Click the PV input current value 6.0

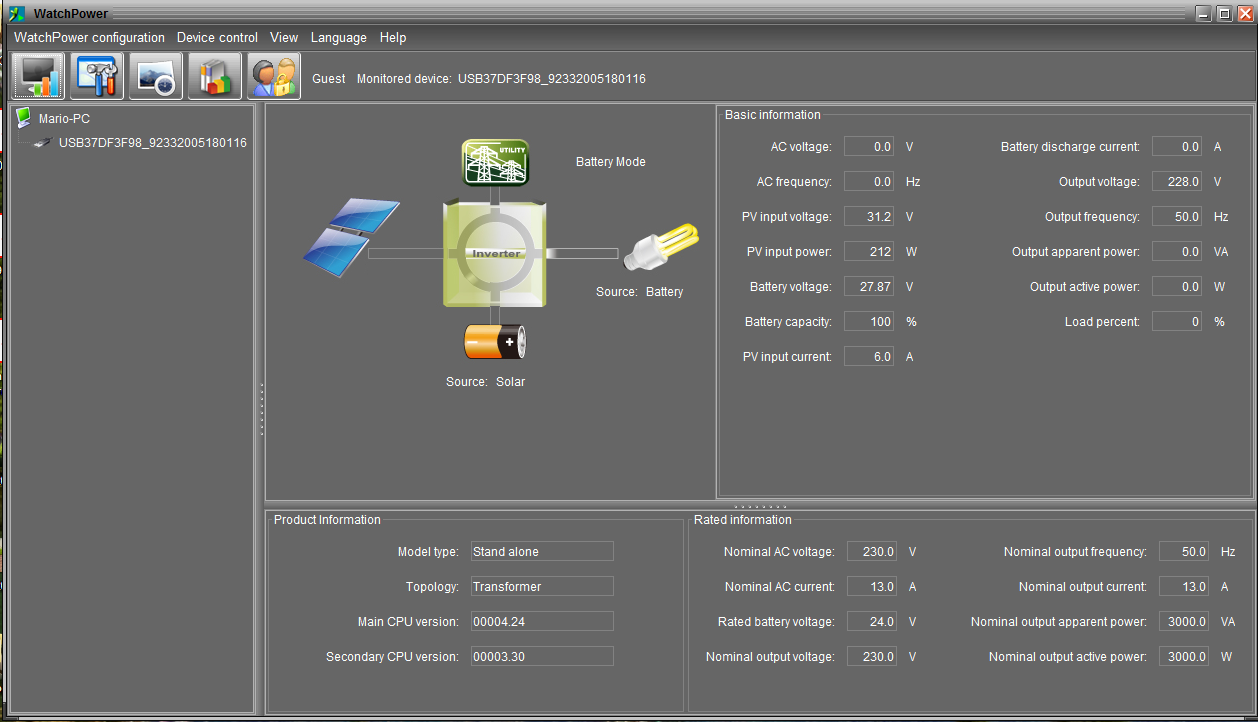pyautogui.click(x=869, y=357)
